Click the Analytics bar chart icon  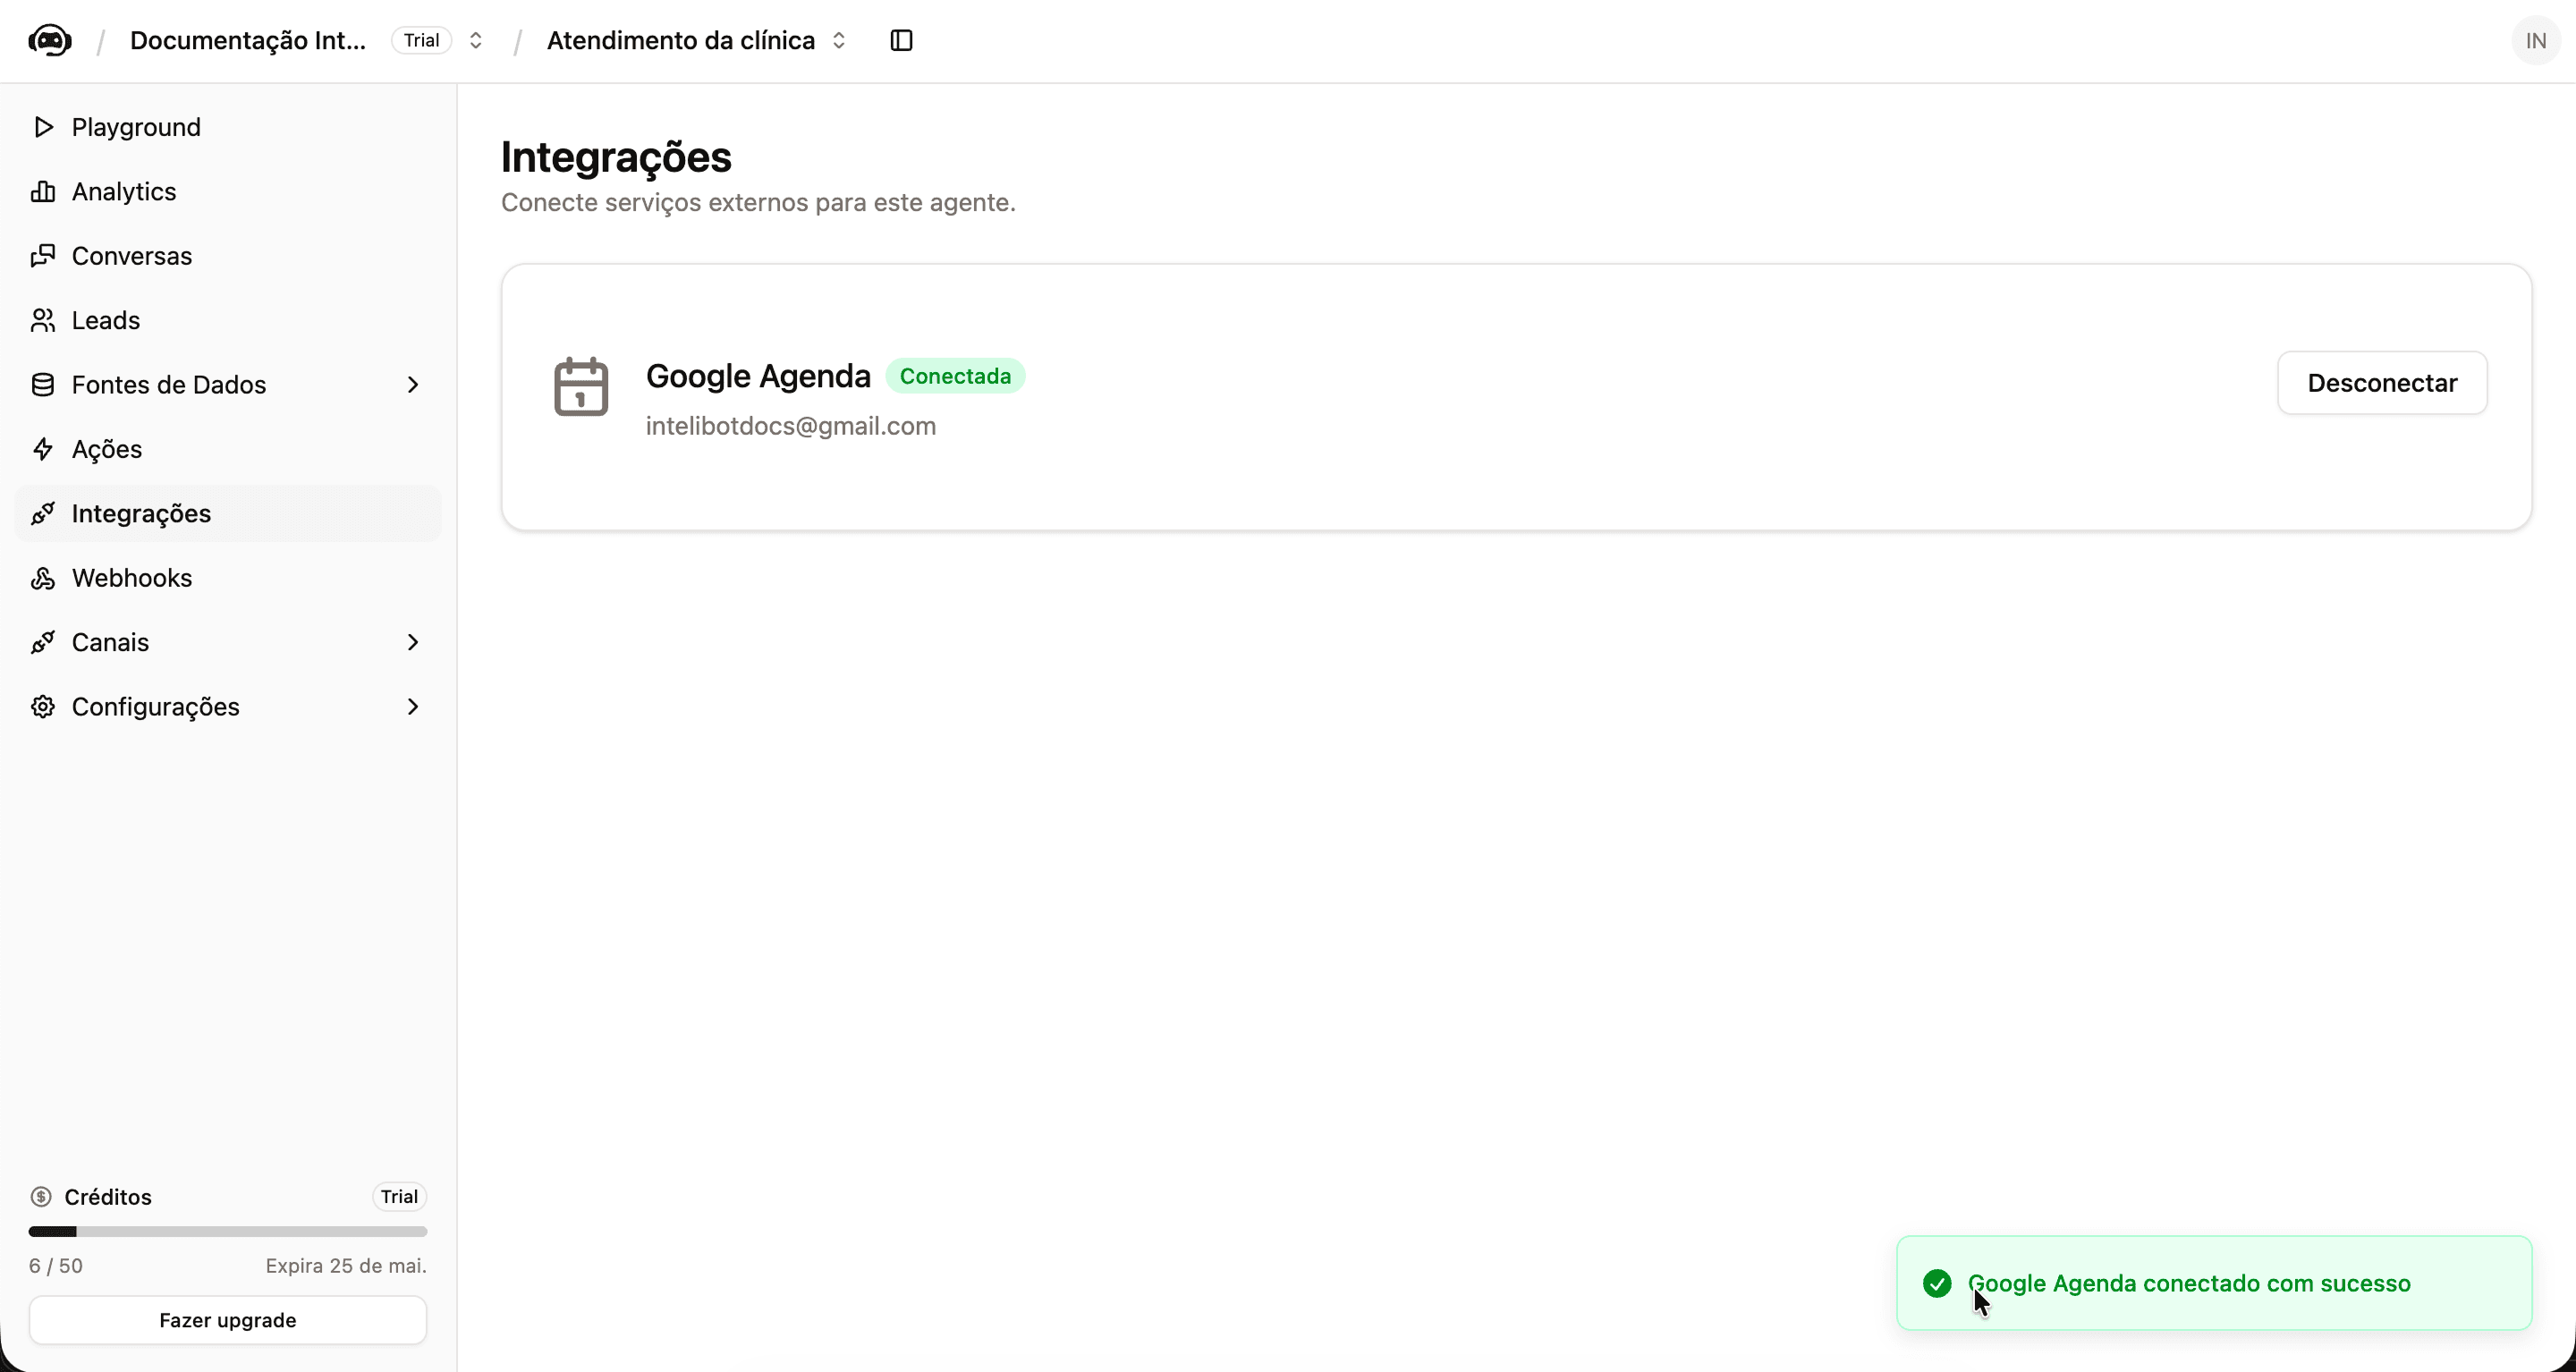tap(43, 191)
